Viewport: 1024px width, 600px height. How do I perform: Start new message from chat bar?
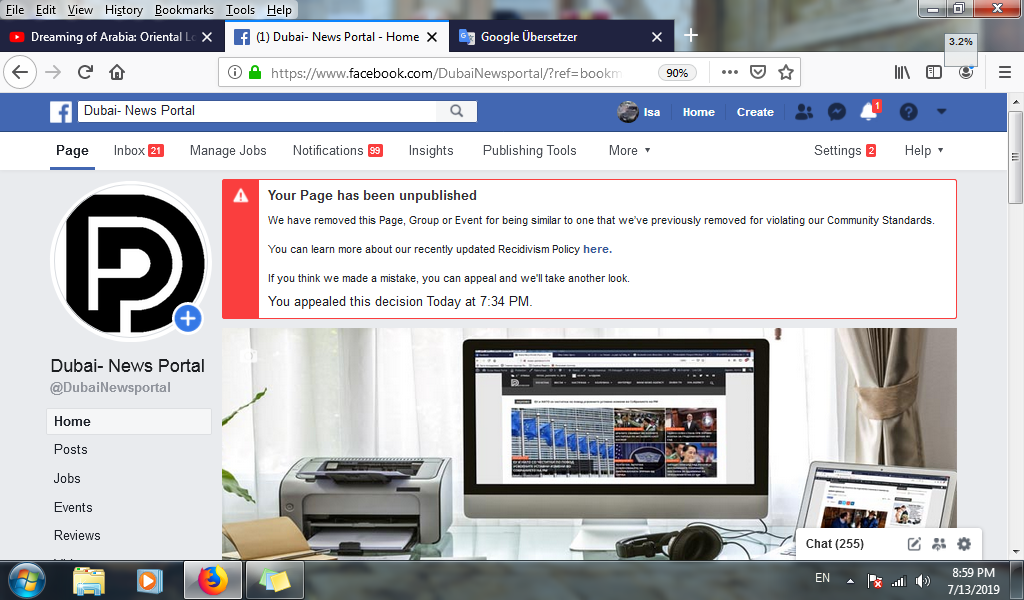(914, 544)
